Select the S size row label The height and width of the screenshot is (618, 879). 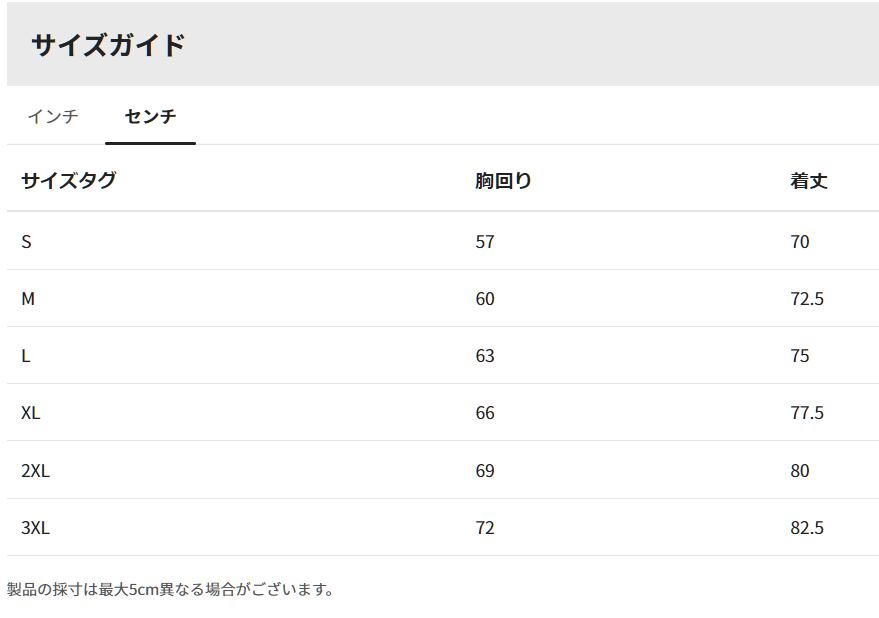click(26, 241)
